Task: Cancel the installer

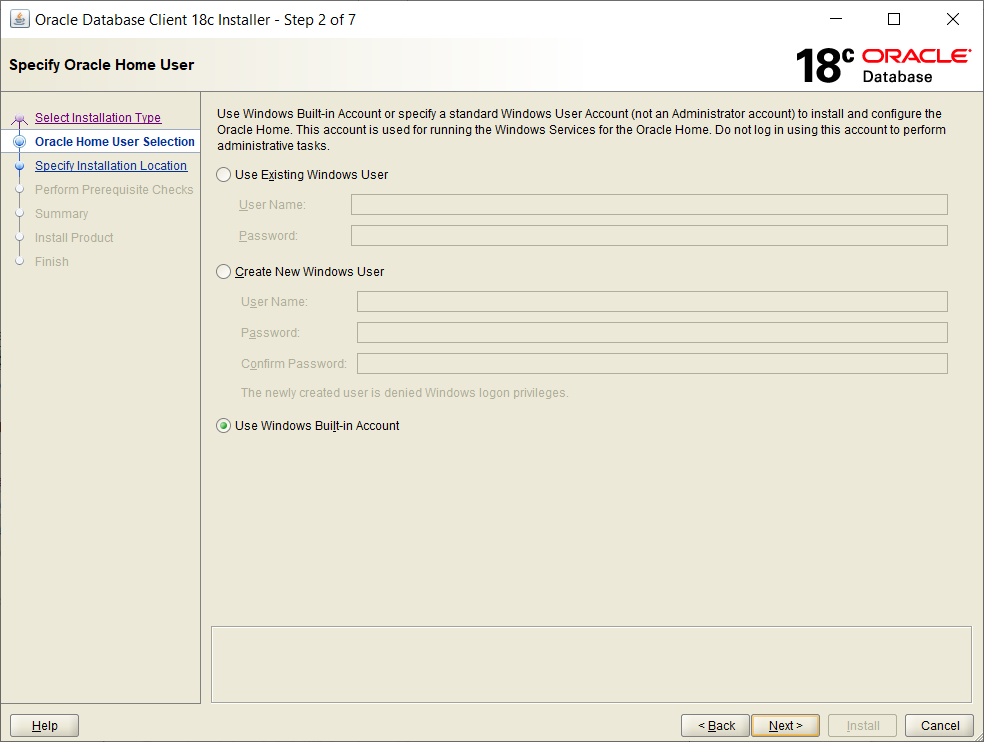Action: click(x=939, y=726)
